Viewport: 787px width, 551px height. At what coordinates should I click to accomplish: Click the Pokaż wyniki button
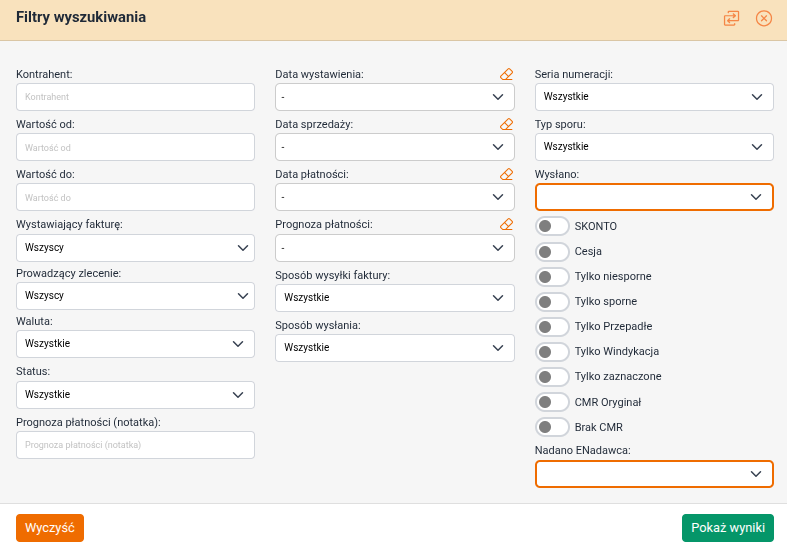click(x=727, y=528)
